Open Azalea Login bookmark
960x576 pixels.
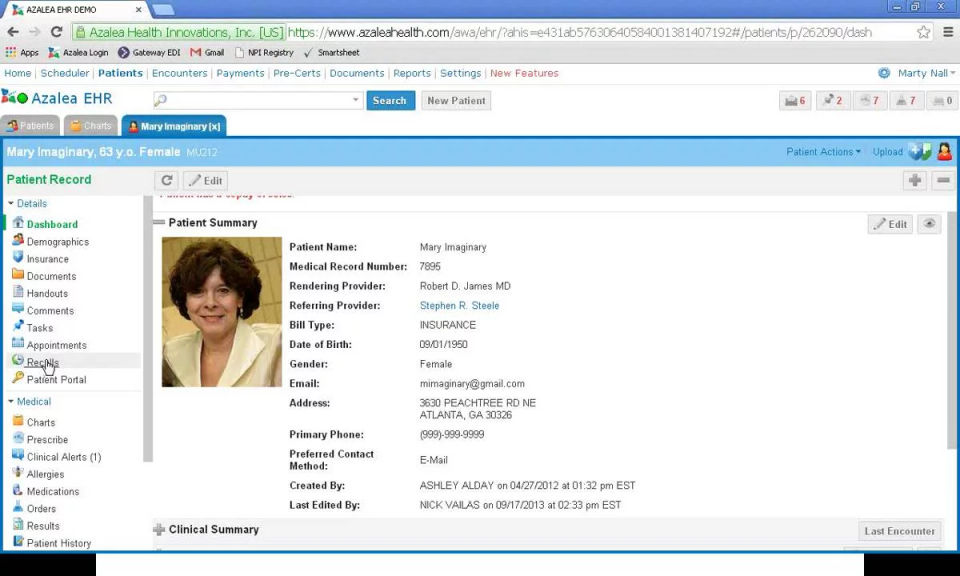78,53
